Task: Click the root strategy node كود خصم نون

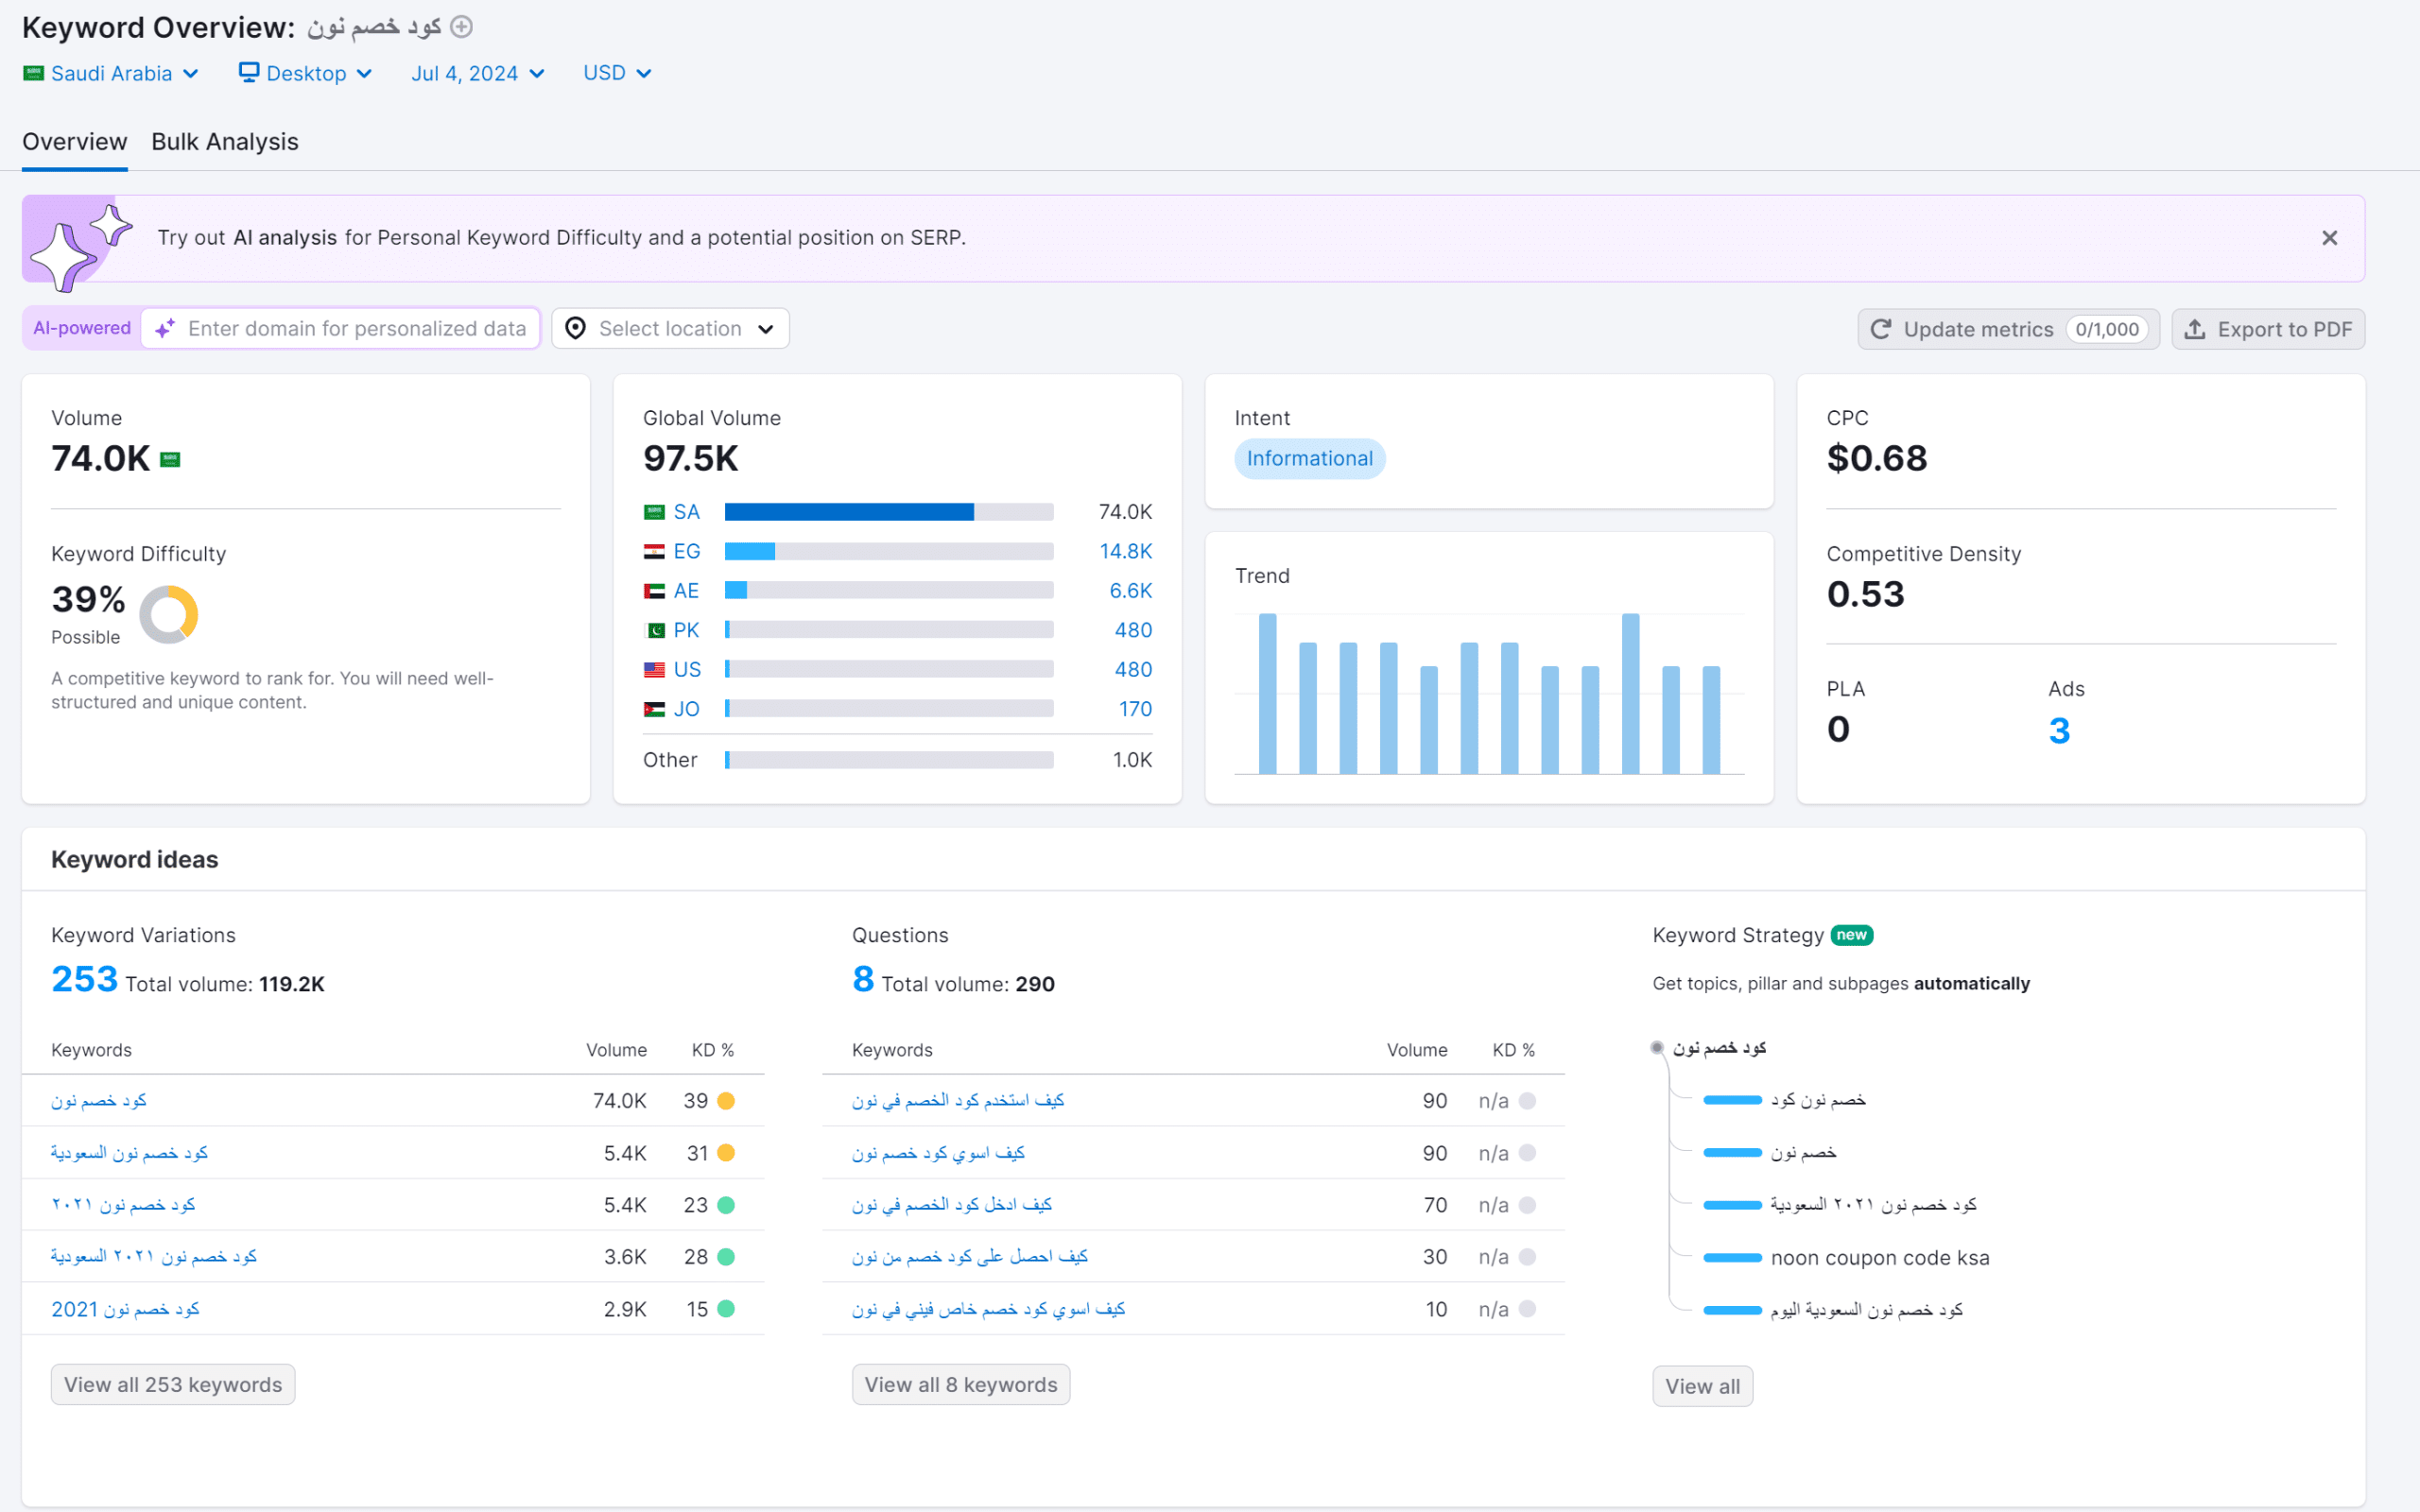Action: (1719, 1048)
